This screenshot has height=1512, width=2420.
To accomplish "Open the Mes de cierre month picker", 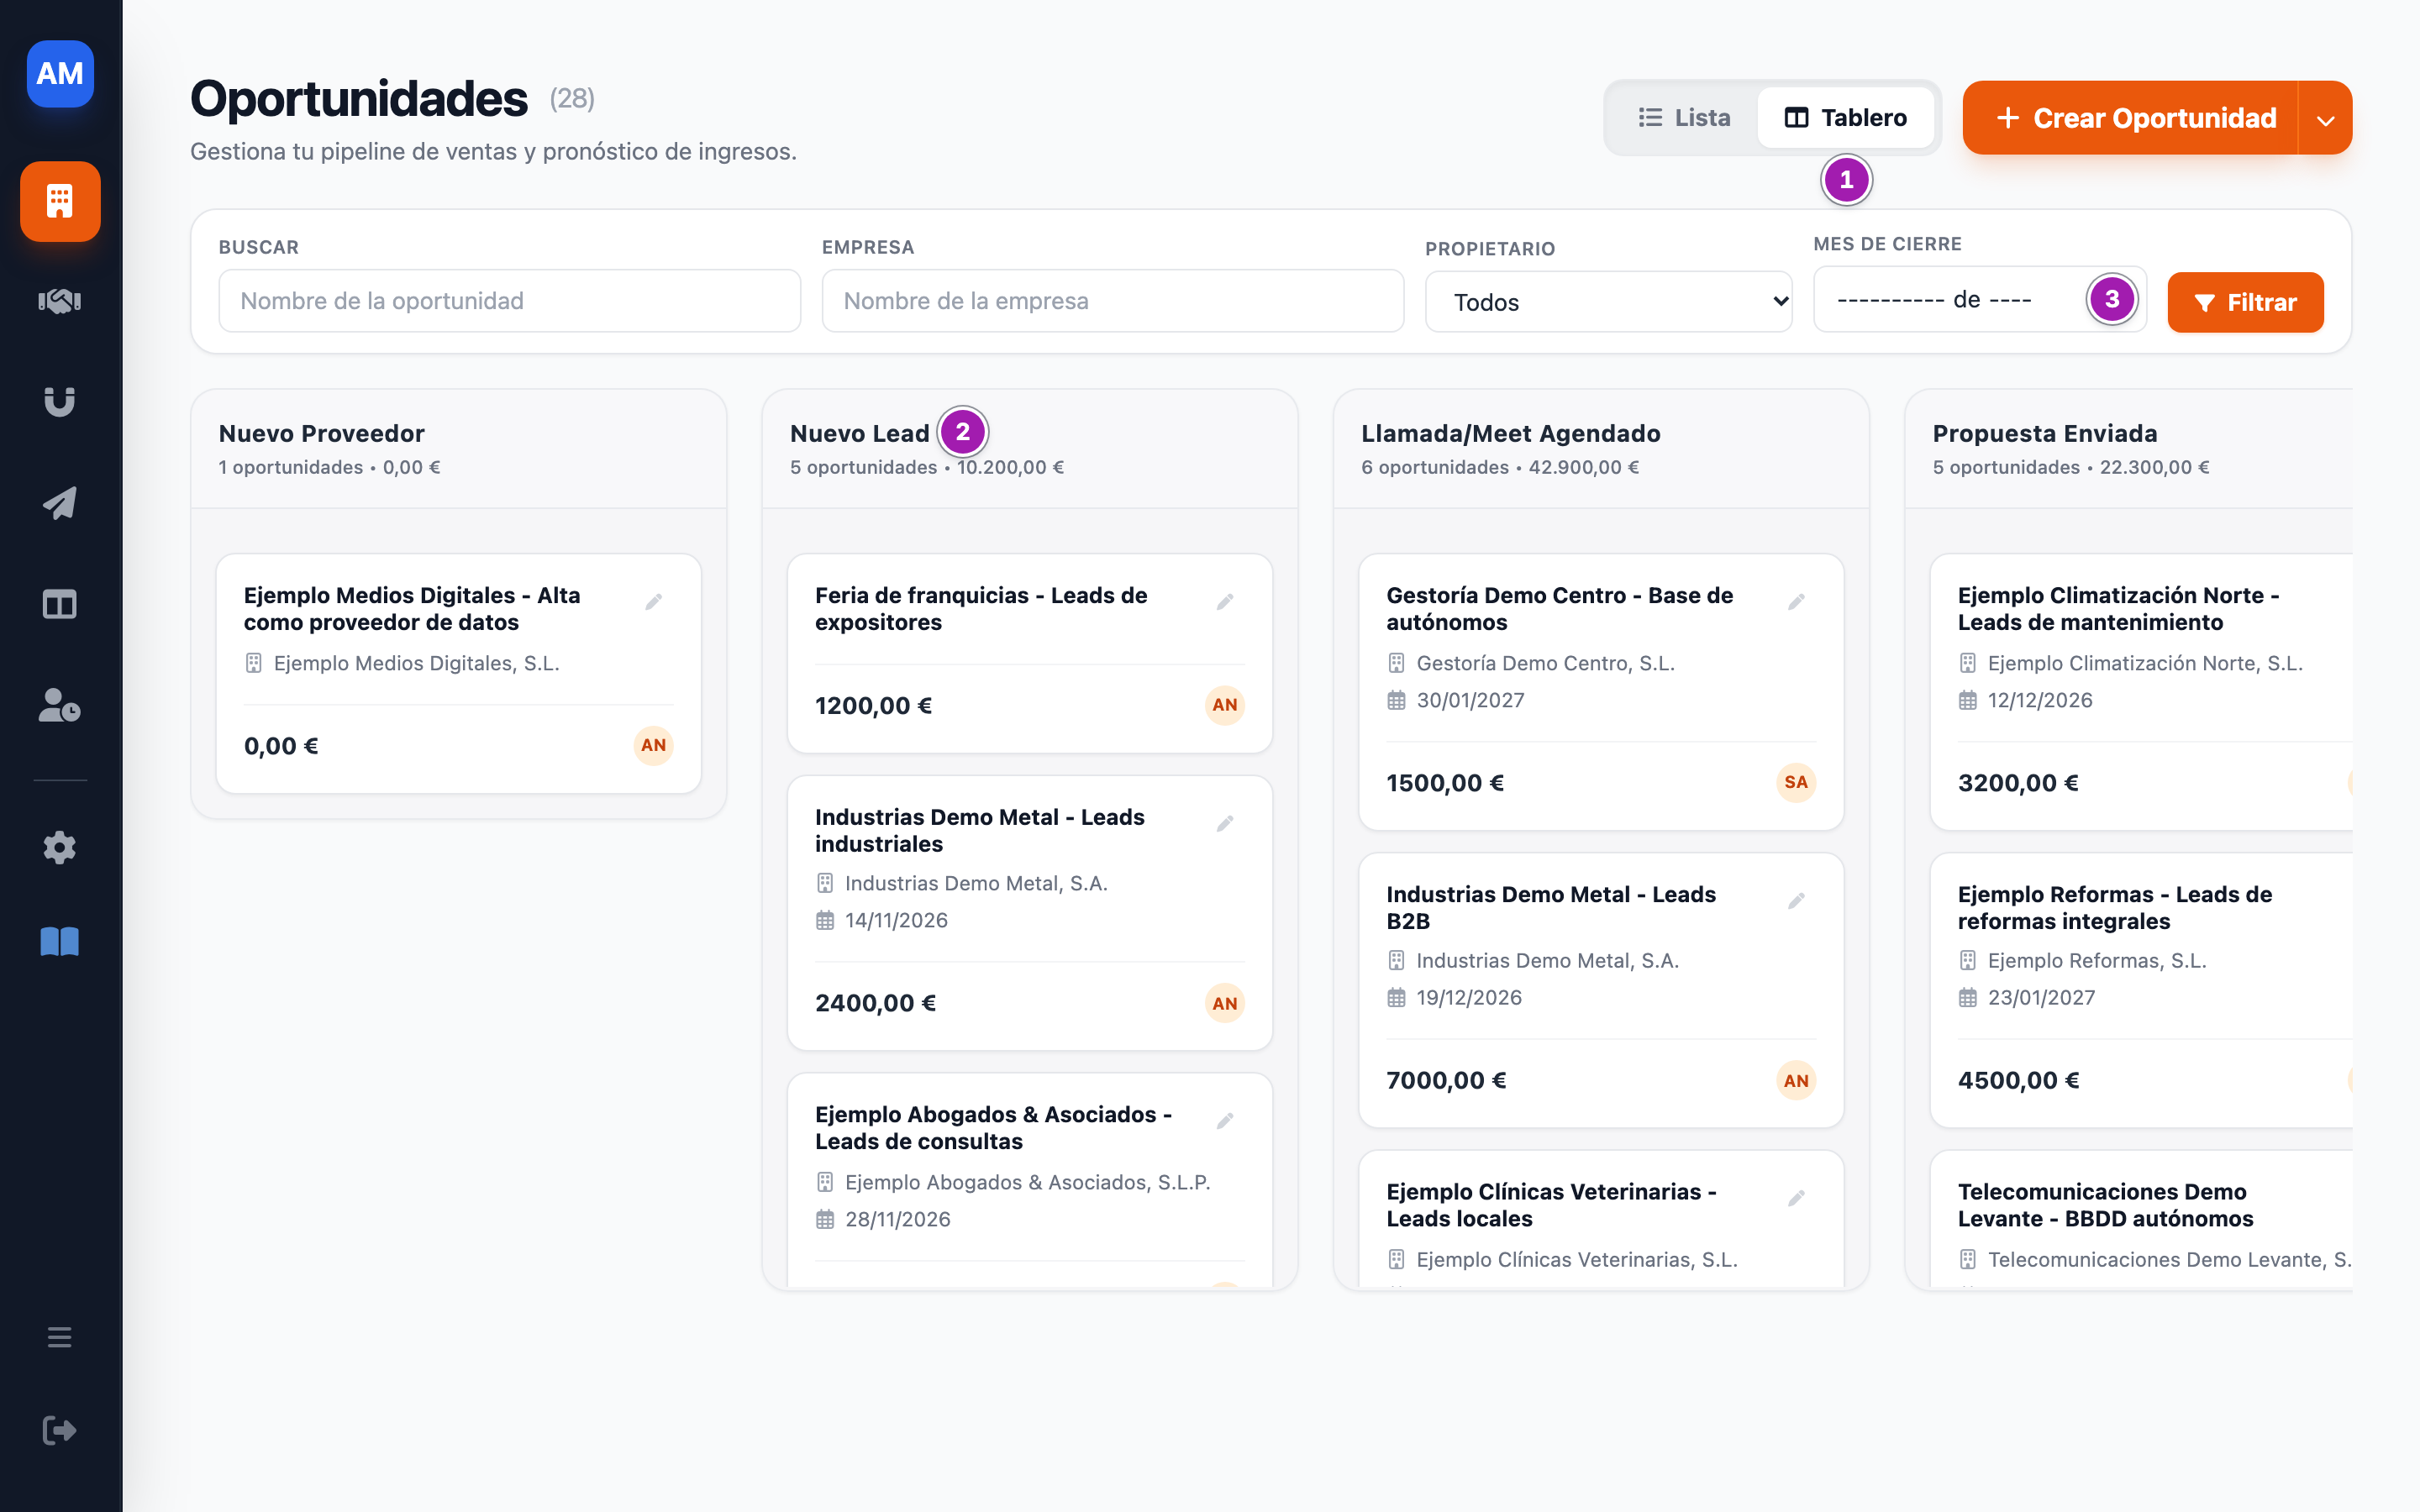I will (1979, 299).
